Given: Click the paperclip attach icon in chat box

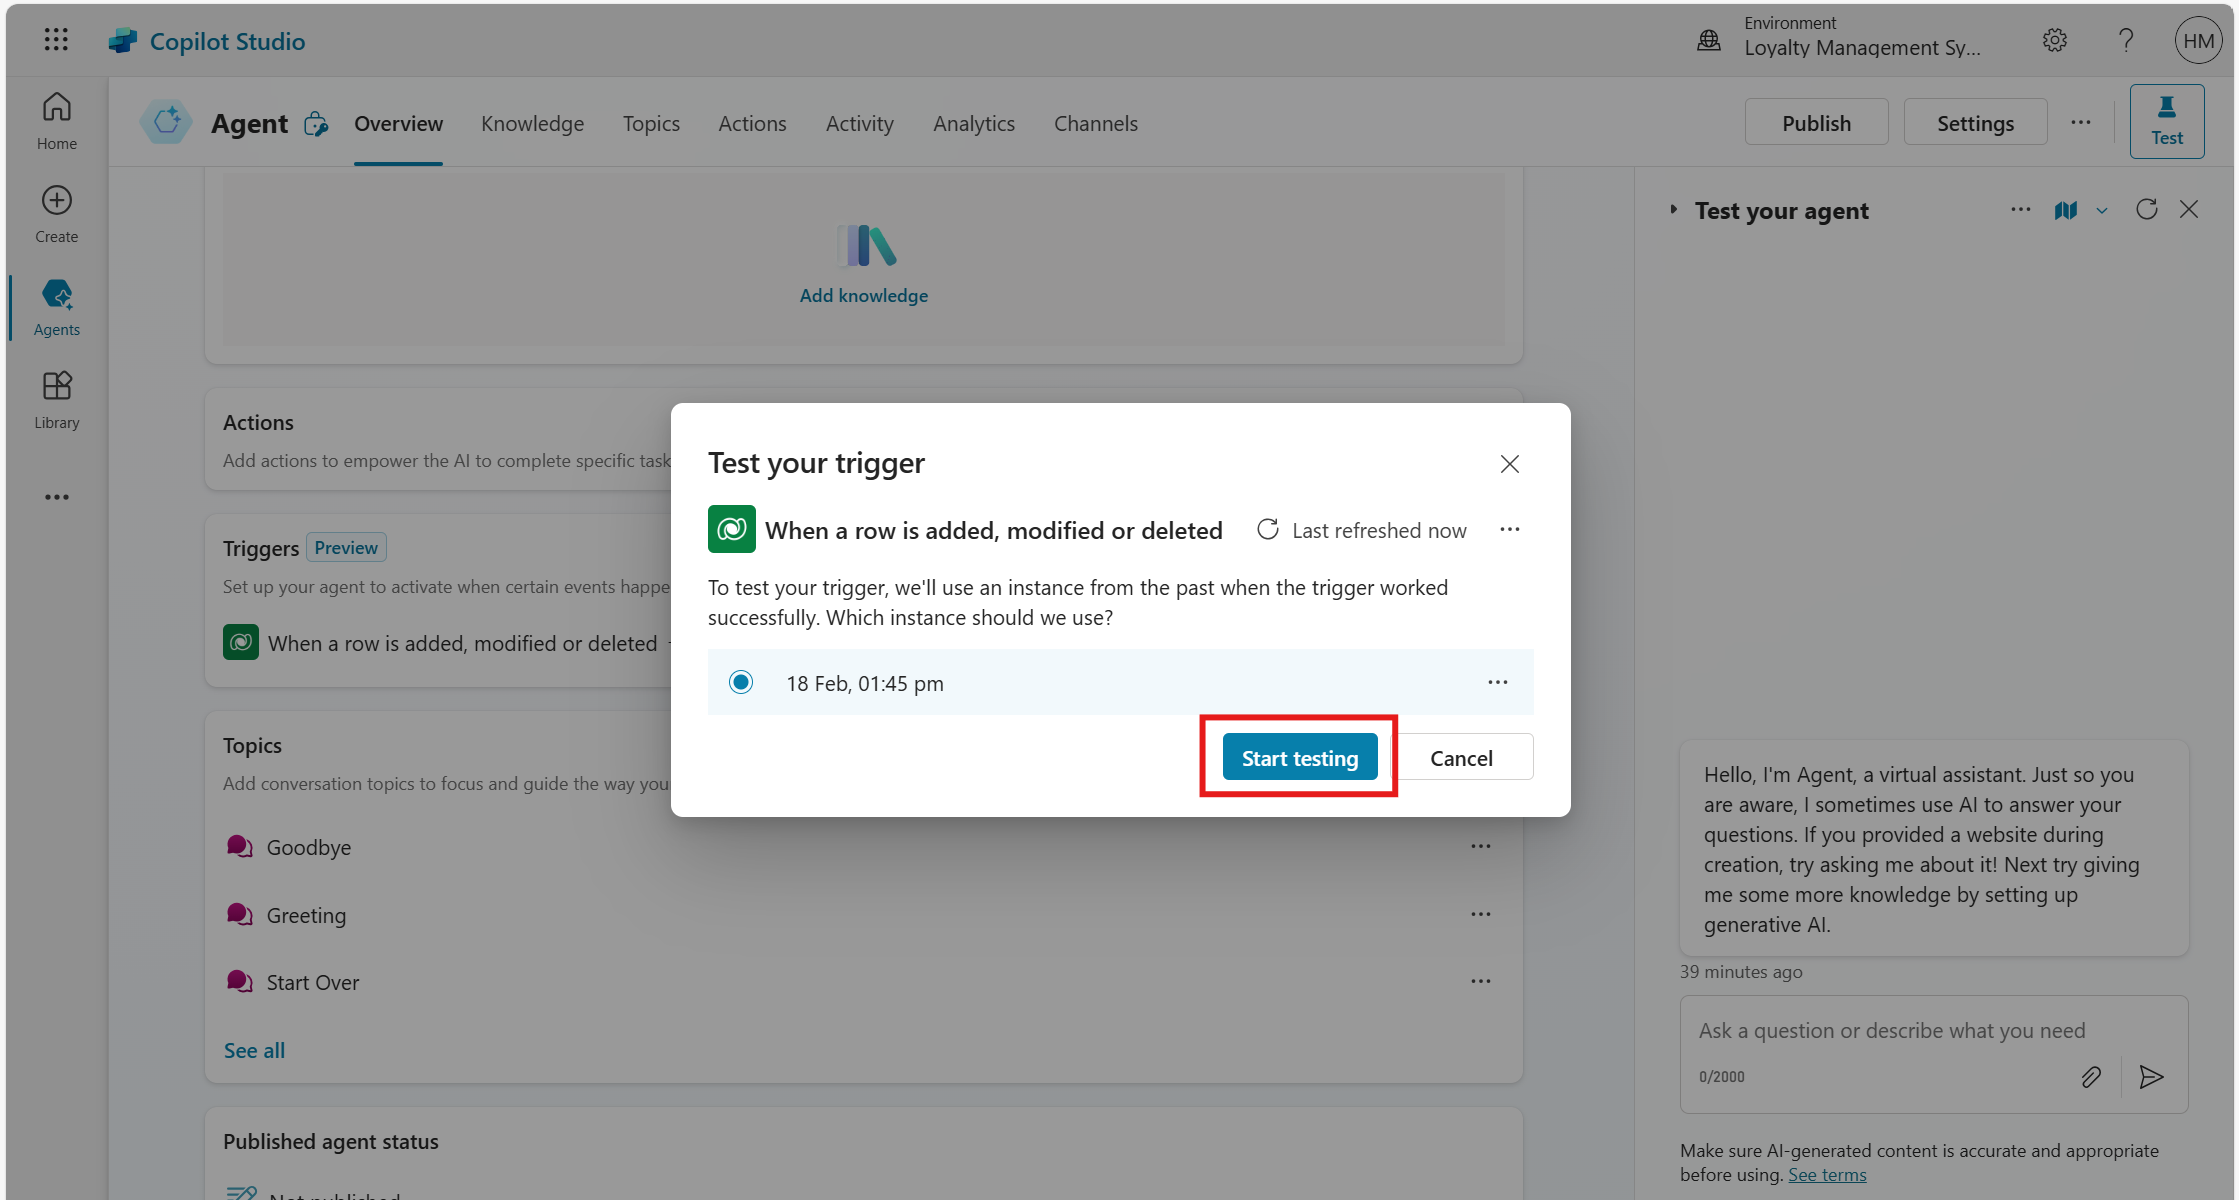Looking at the screenshot, I should pos(2091,1077).
